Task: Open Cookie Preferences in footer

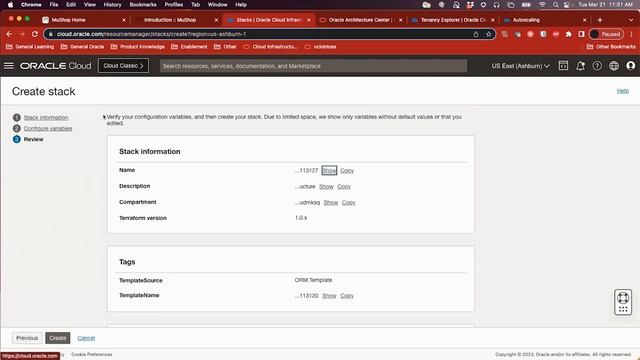Action: click(x=91, y=354)
